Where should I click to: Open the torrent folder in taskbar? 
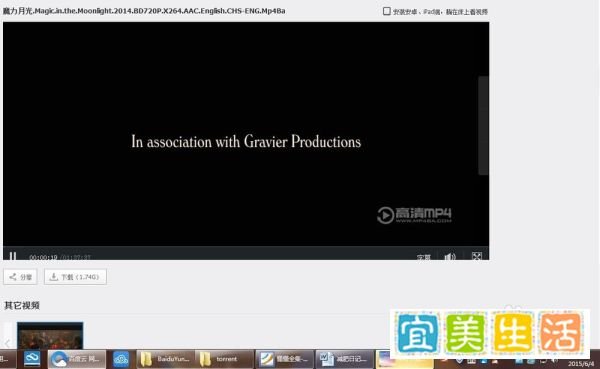[224, 359]
